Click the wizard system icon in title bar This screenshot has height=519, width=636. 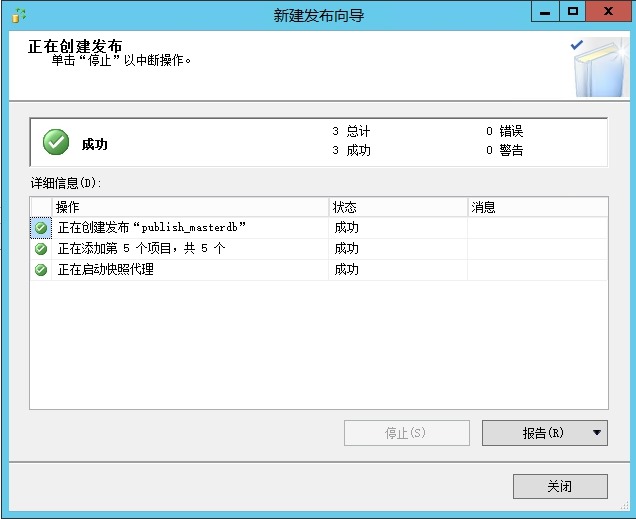click(18, 14)
